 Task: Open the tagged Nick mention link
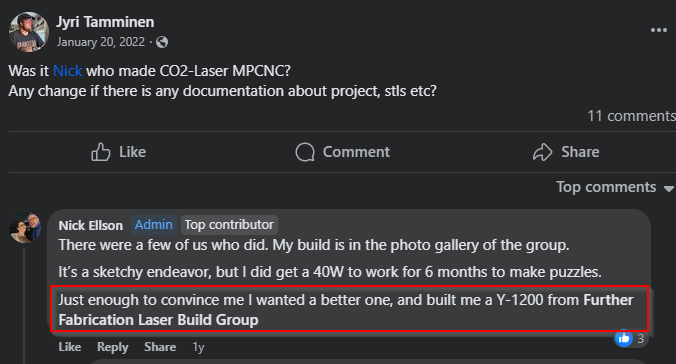point(67,71)
